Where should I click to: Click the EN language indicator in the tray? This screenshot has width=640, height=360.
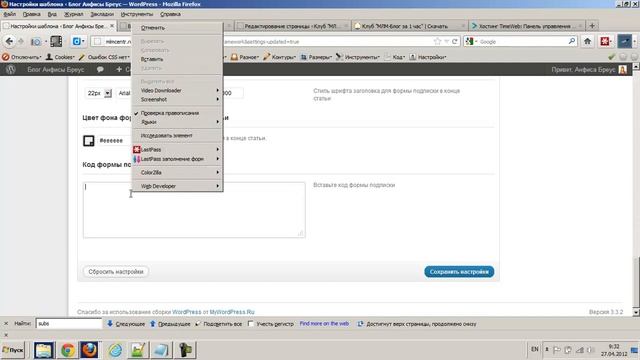point(535,349)
